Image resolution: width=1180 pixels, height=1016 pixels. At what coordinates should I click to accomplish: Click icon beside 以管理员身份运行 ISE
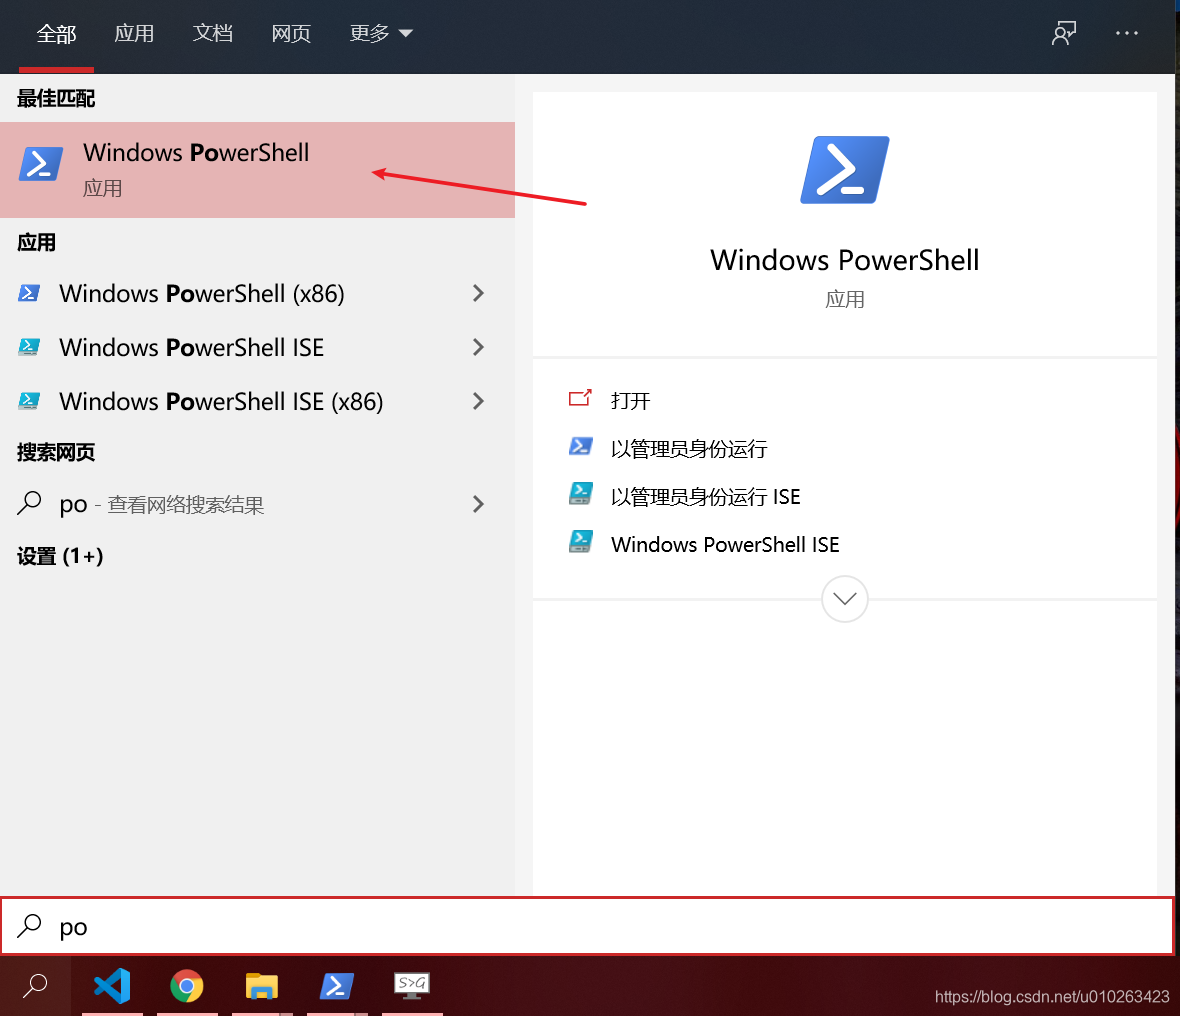tap(580, 494)
